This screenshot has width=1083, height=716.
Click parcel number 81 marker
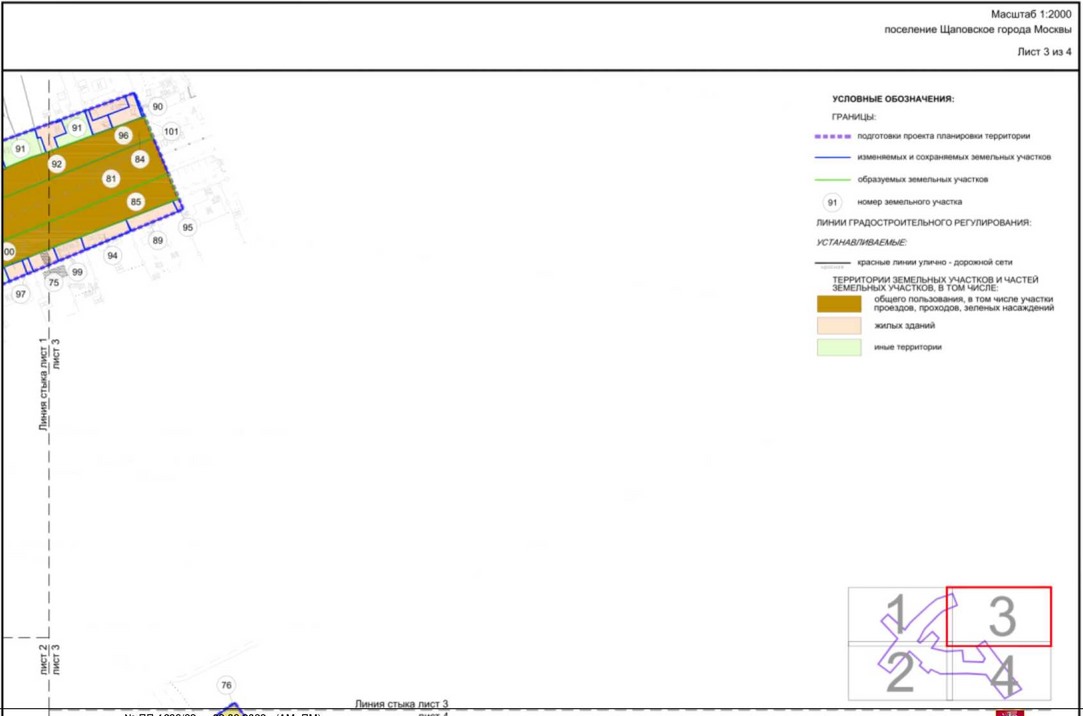pyautogui.click(x=111, y=179)
